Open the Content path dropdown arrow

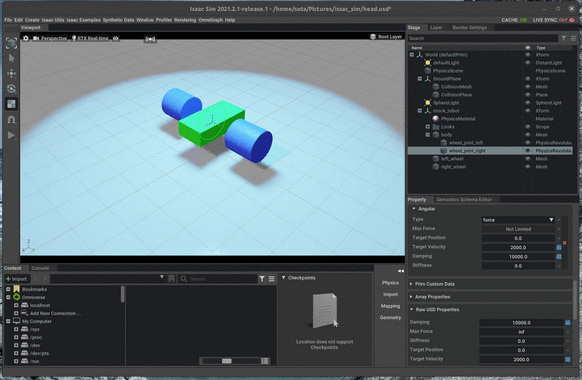161,277
